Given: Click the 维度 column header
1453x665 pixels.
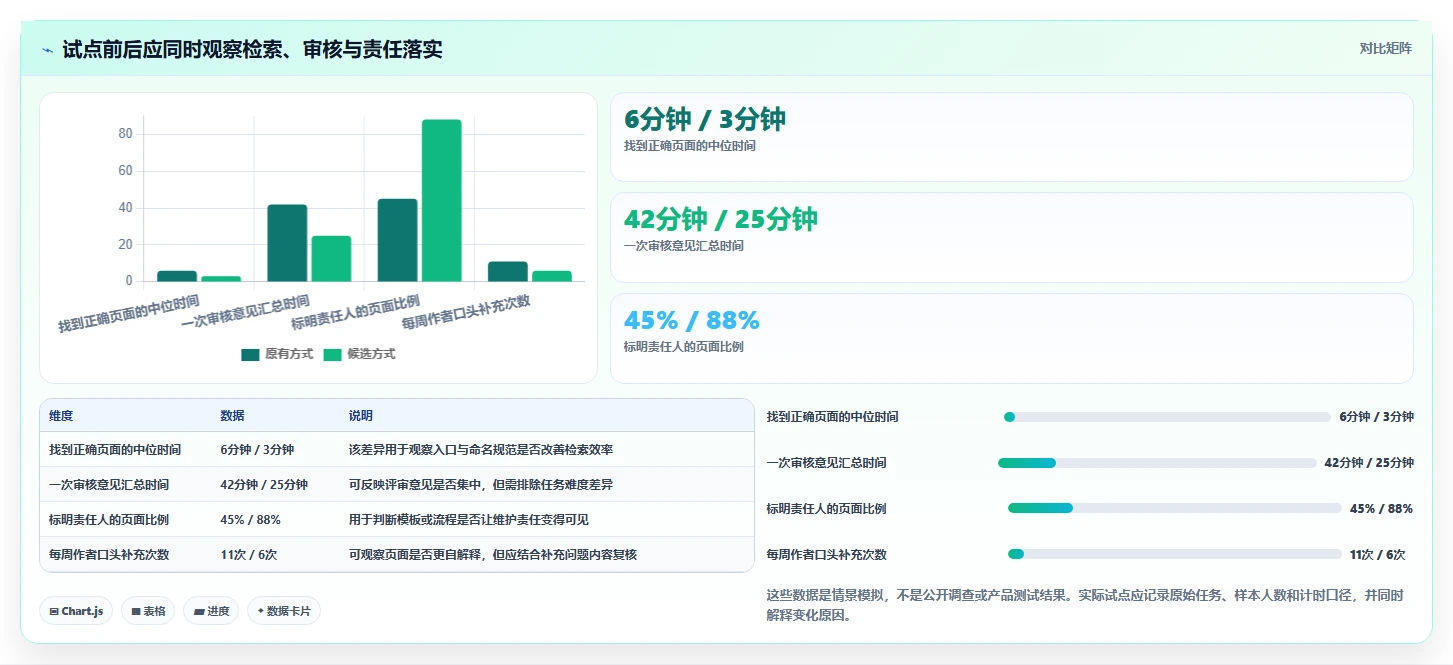Looking at the screenshot, I should [61, 416].
